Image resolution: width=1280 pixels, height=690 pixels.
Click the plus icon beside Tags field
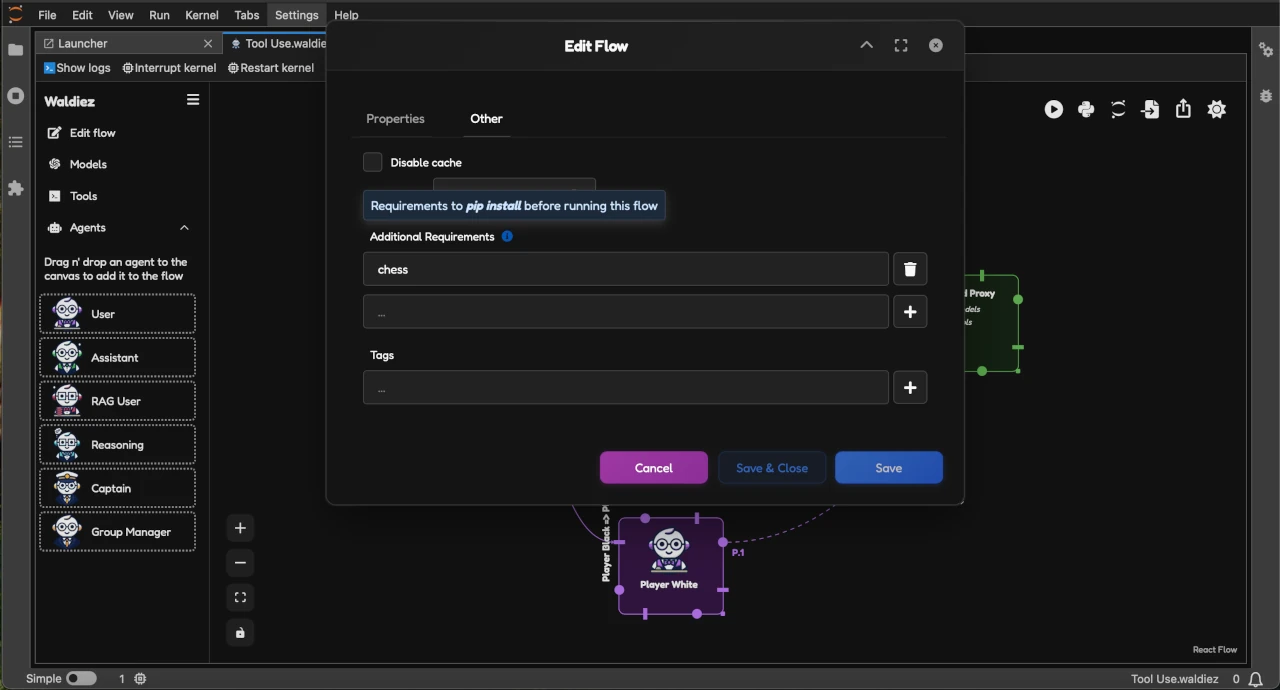(910, 388)
